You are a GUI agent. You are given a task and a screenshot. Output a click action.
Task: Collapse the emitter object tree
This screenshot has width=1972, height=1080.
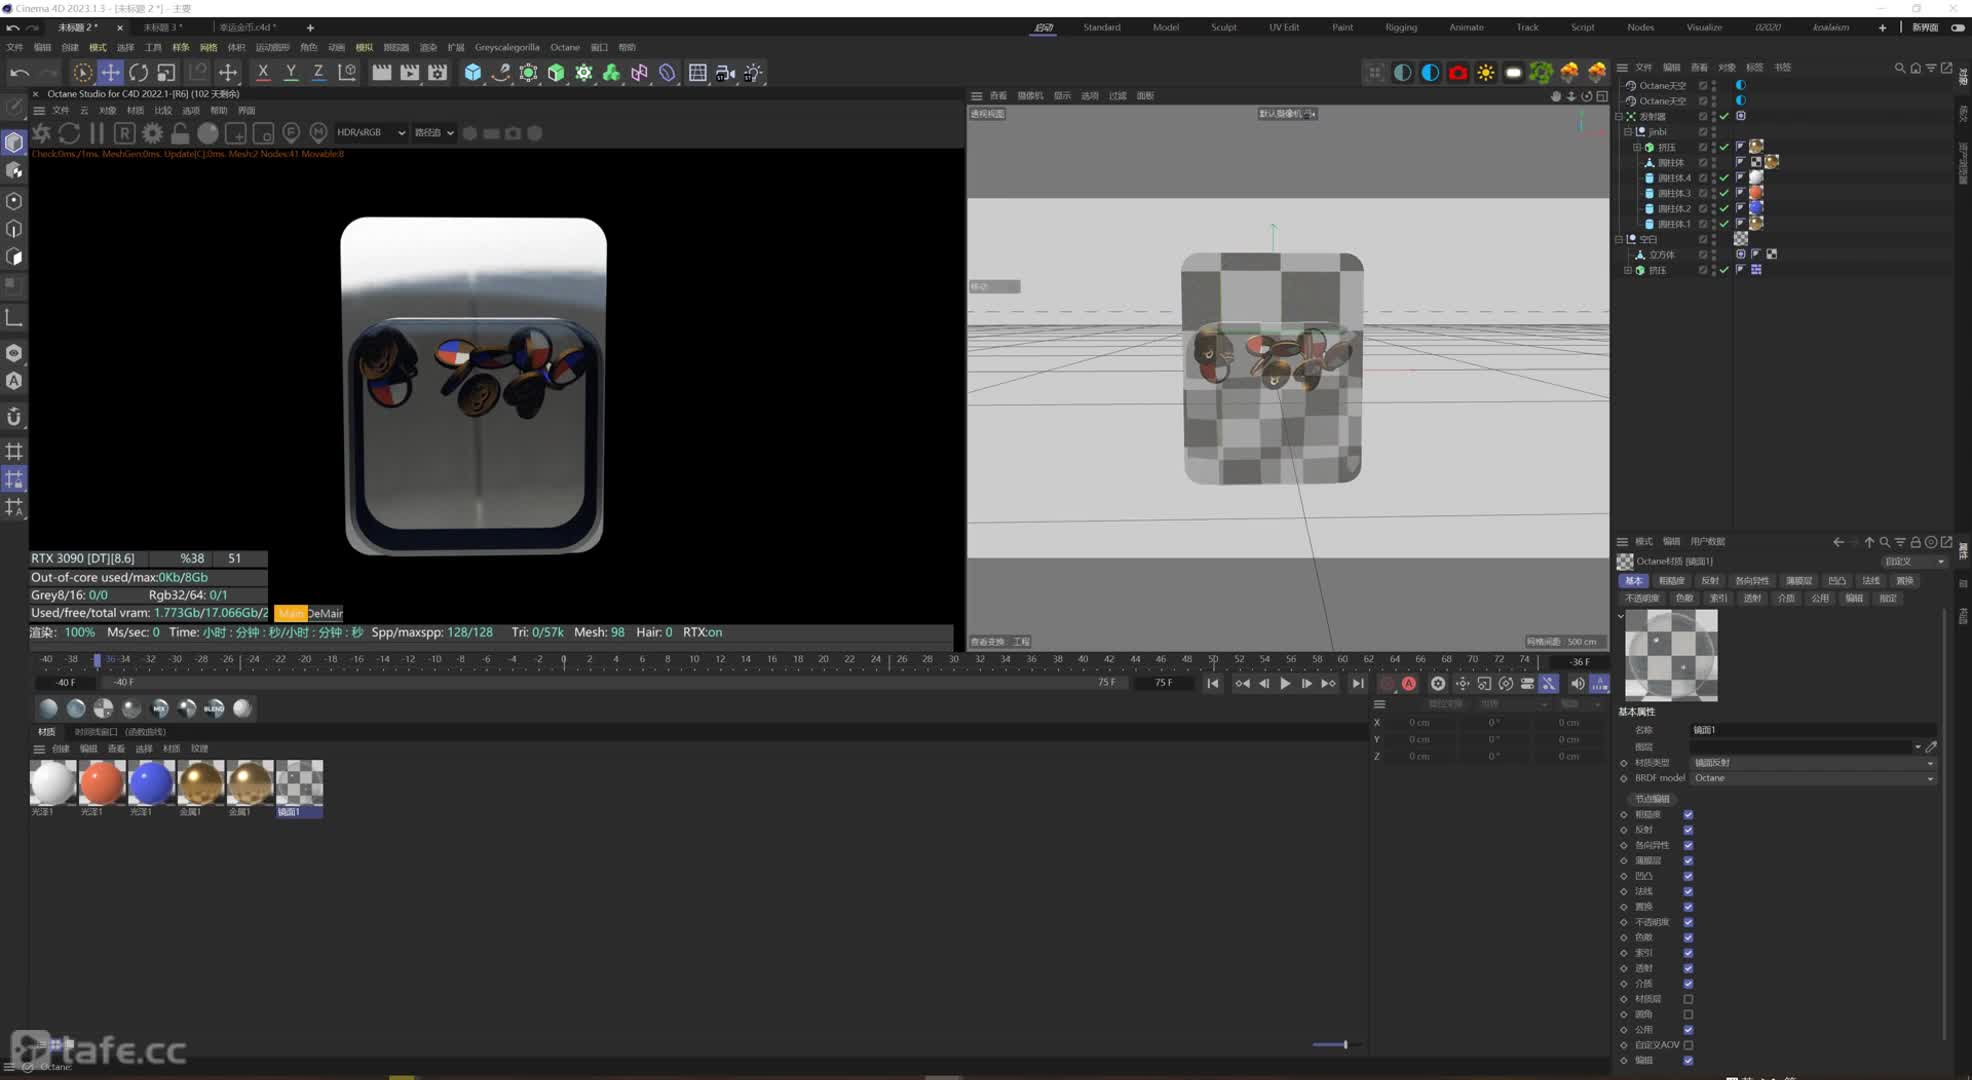pos(1619,116)
